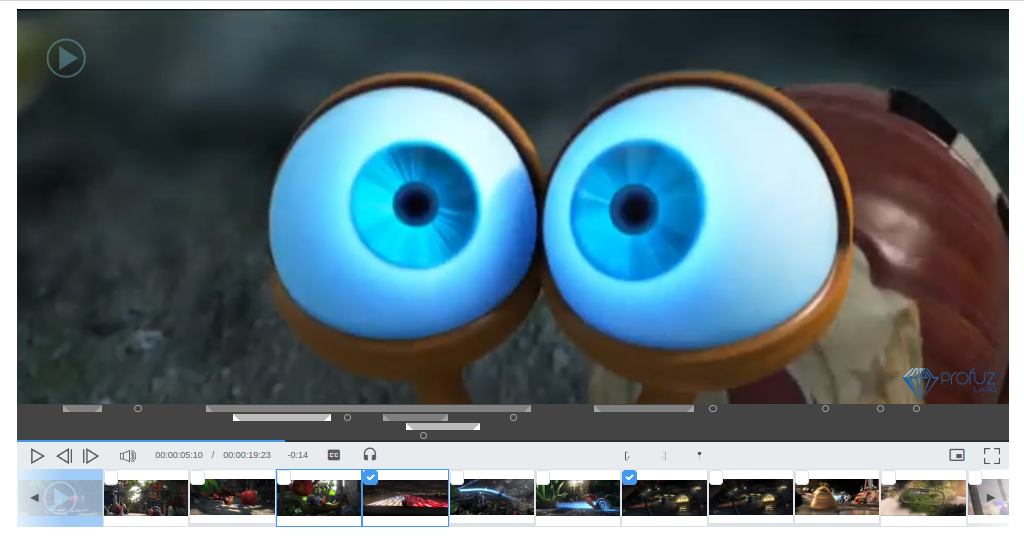Image resolution: width=1024 pixels, height=538 pixels.
Task: Check the aerial race track thumbnail's checkbox
Action: [x=889, y=478]
